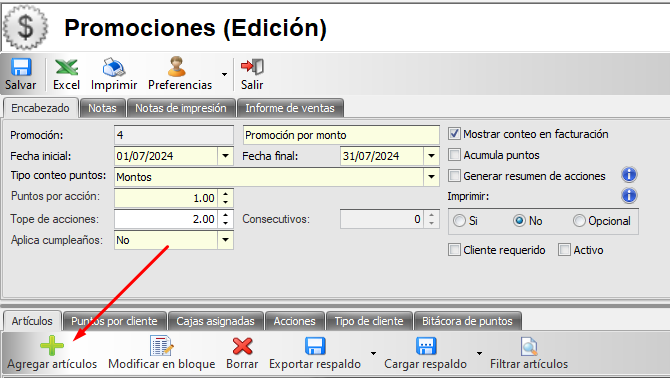The width and height of the screenshot is (670, 378).
Task: Enable Acumula puntos checkbox
Action: 454,155
